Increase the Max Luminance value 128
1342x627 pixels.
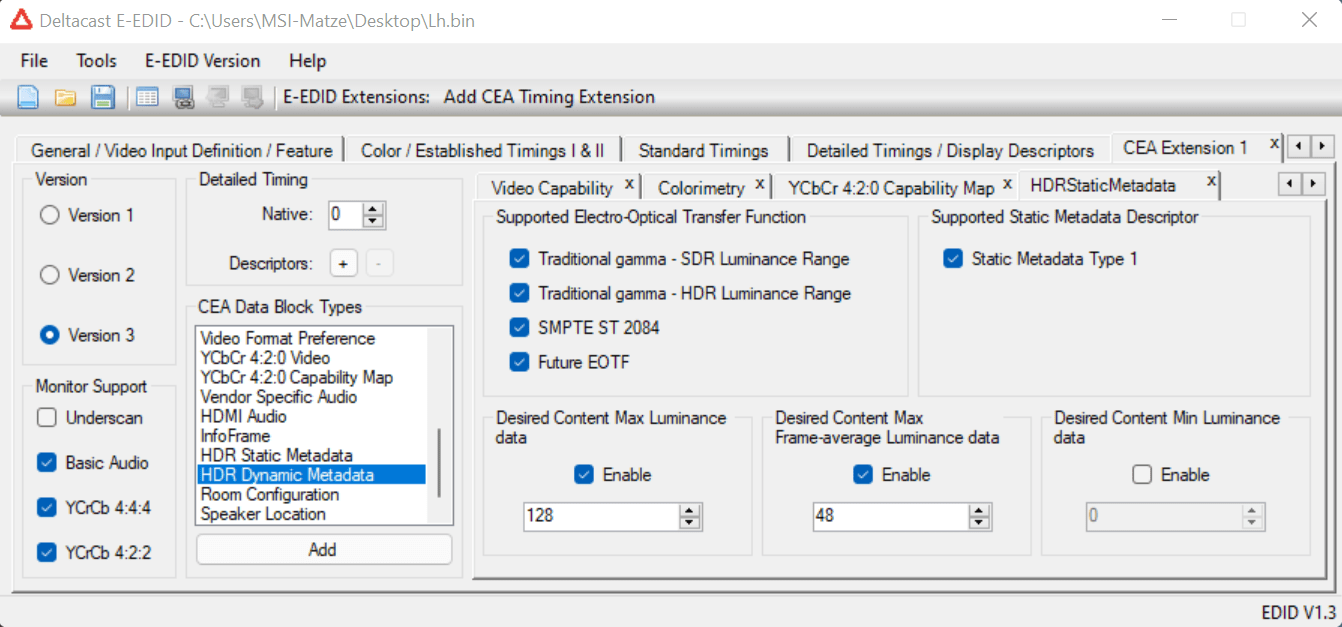click(x=689, y=511)
